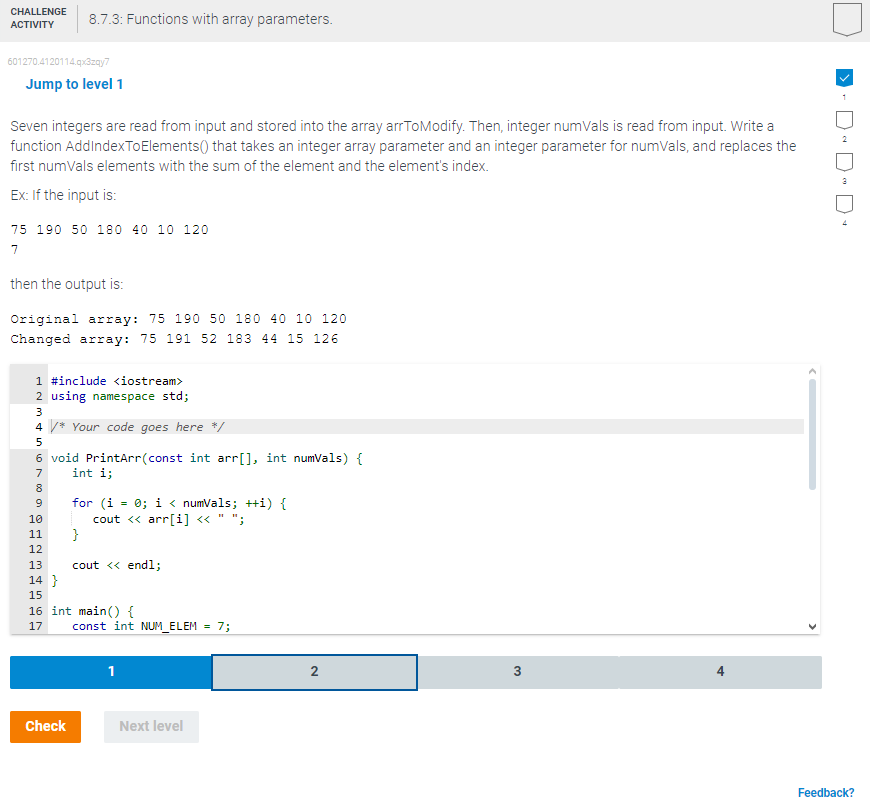This screenshot has width=870, height=807.
Task: Click the empty level 2 progress checkbox
Action: click(x=844, y=120)
